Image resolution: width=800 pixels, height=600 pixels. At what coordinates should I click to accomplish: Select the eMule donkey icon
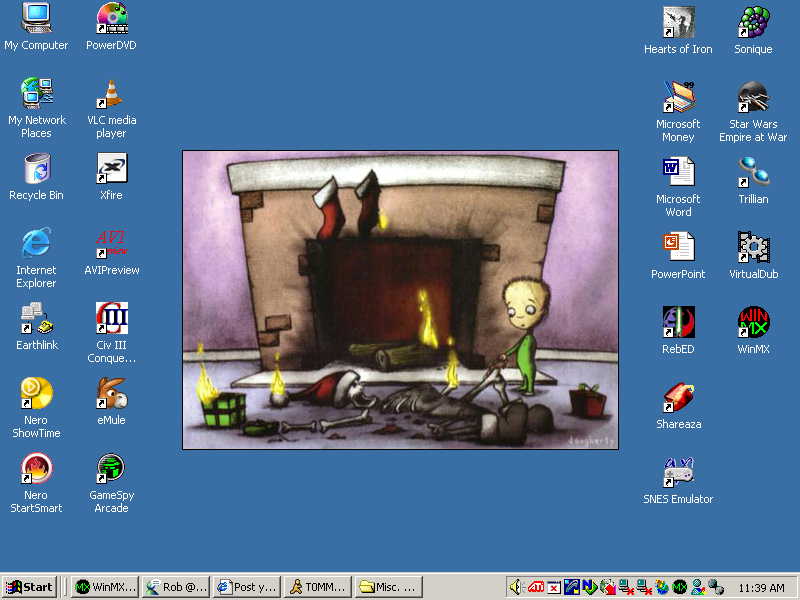coord(112,393)
